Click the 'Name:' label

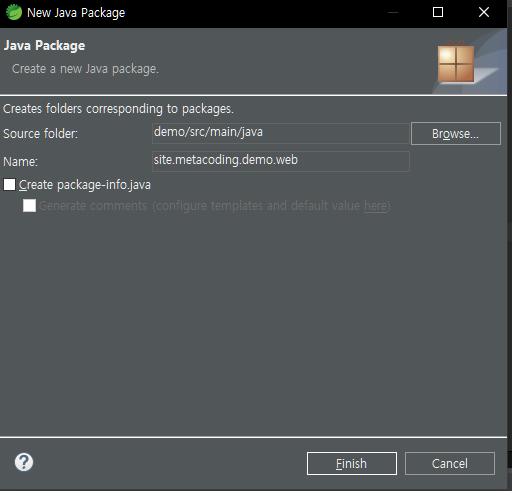pos(20,162)
